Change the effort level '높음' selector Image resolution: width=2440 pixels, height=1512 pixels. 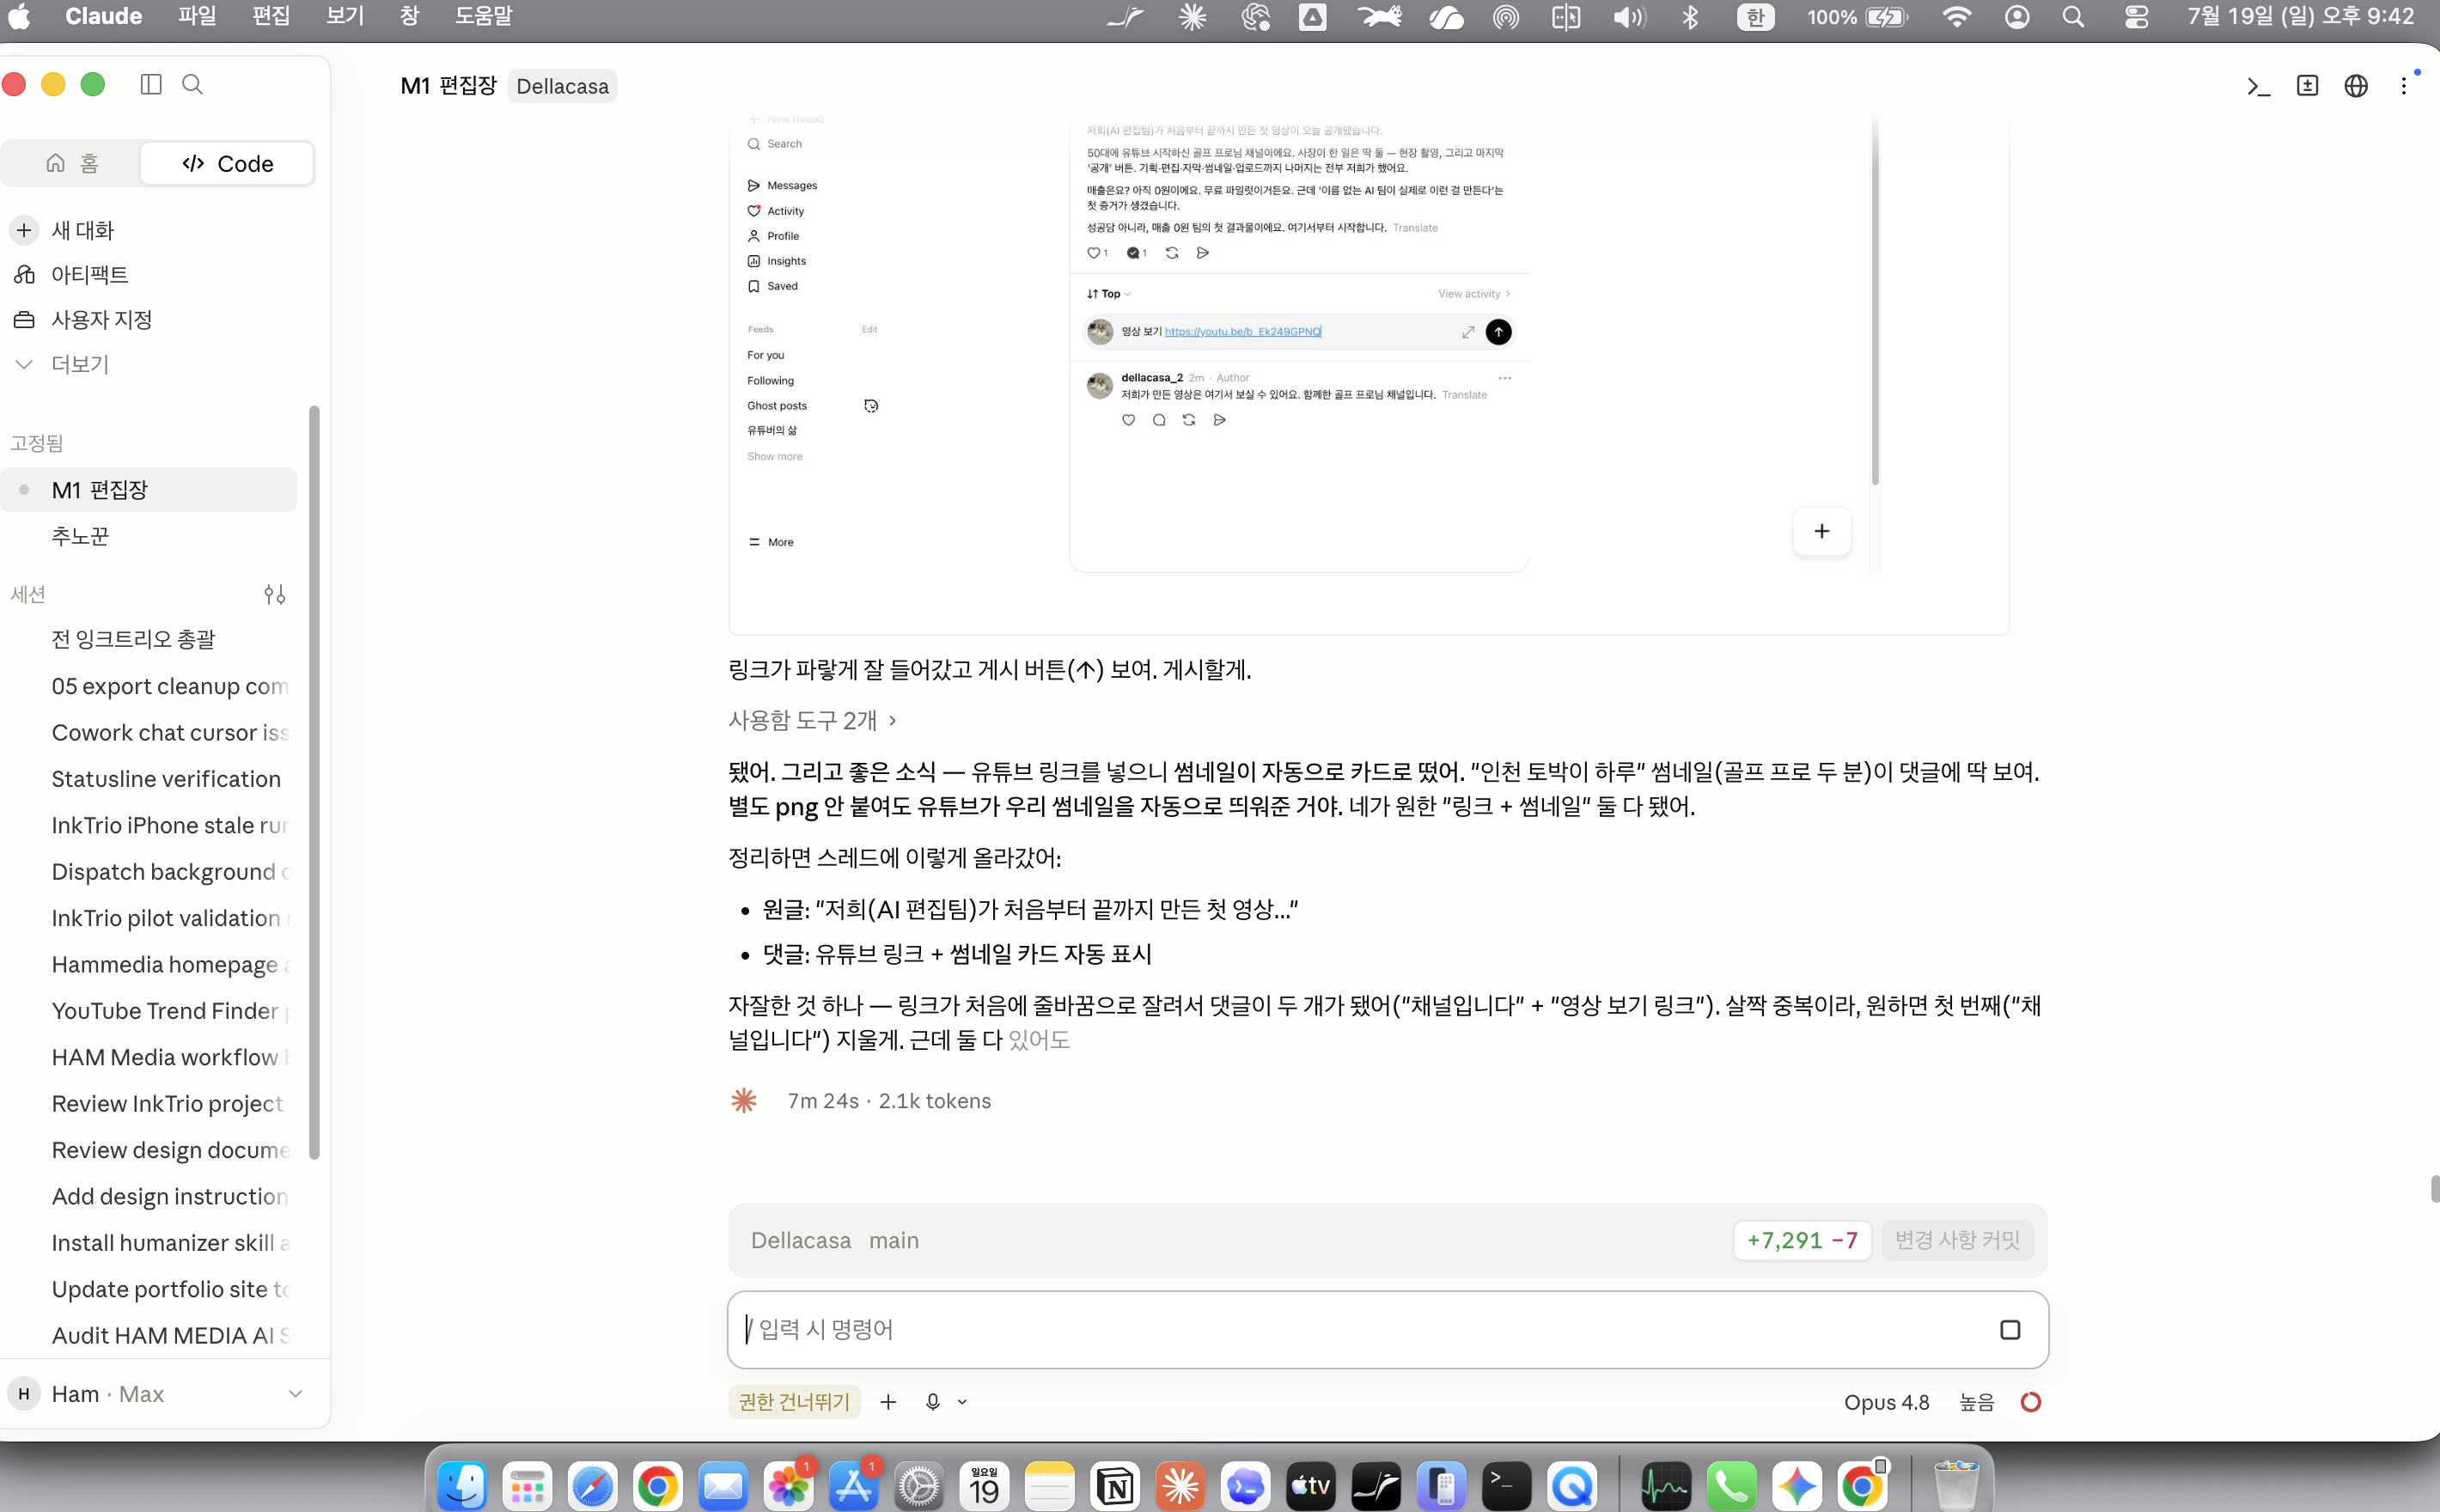[x=1975, y=1402]
